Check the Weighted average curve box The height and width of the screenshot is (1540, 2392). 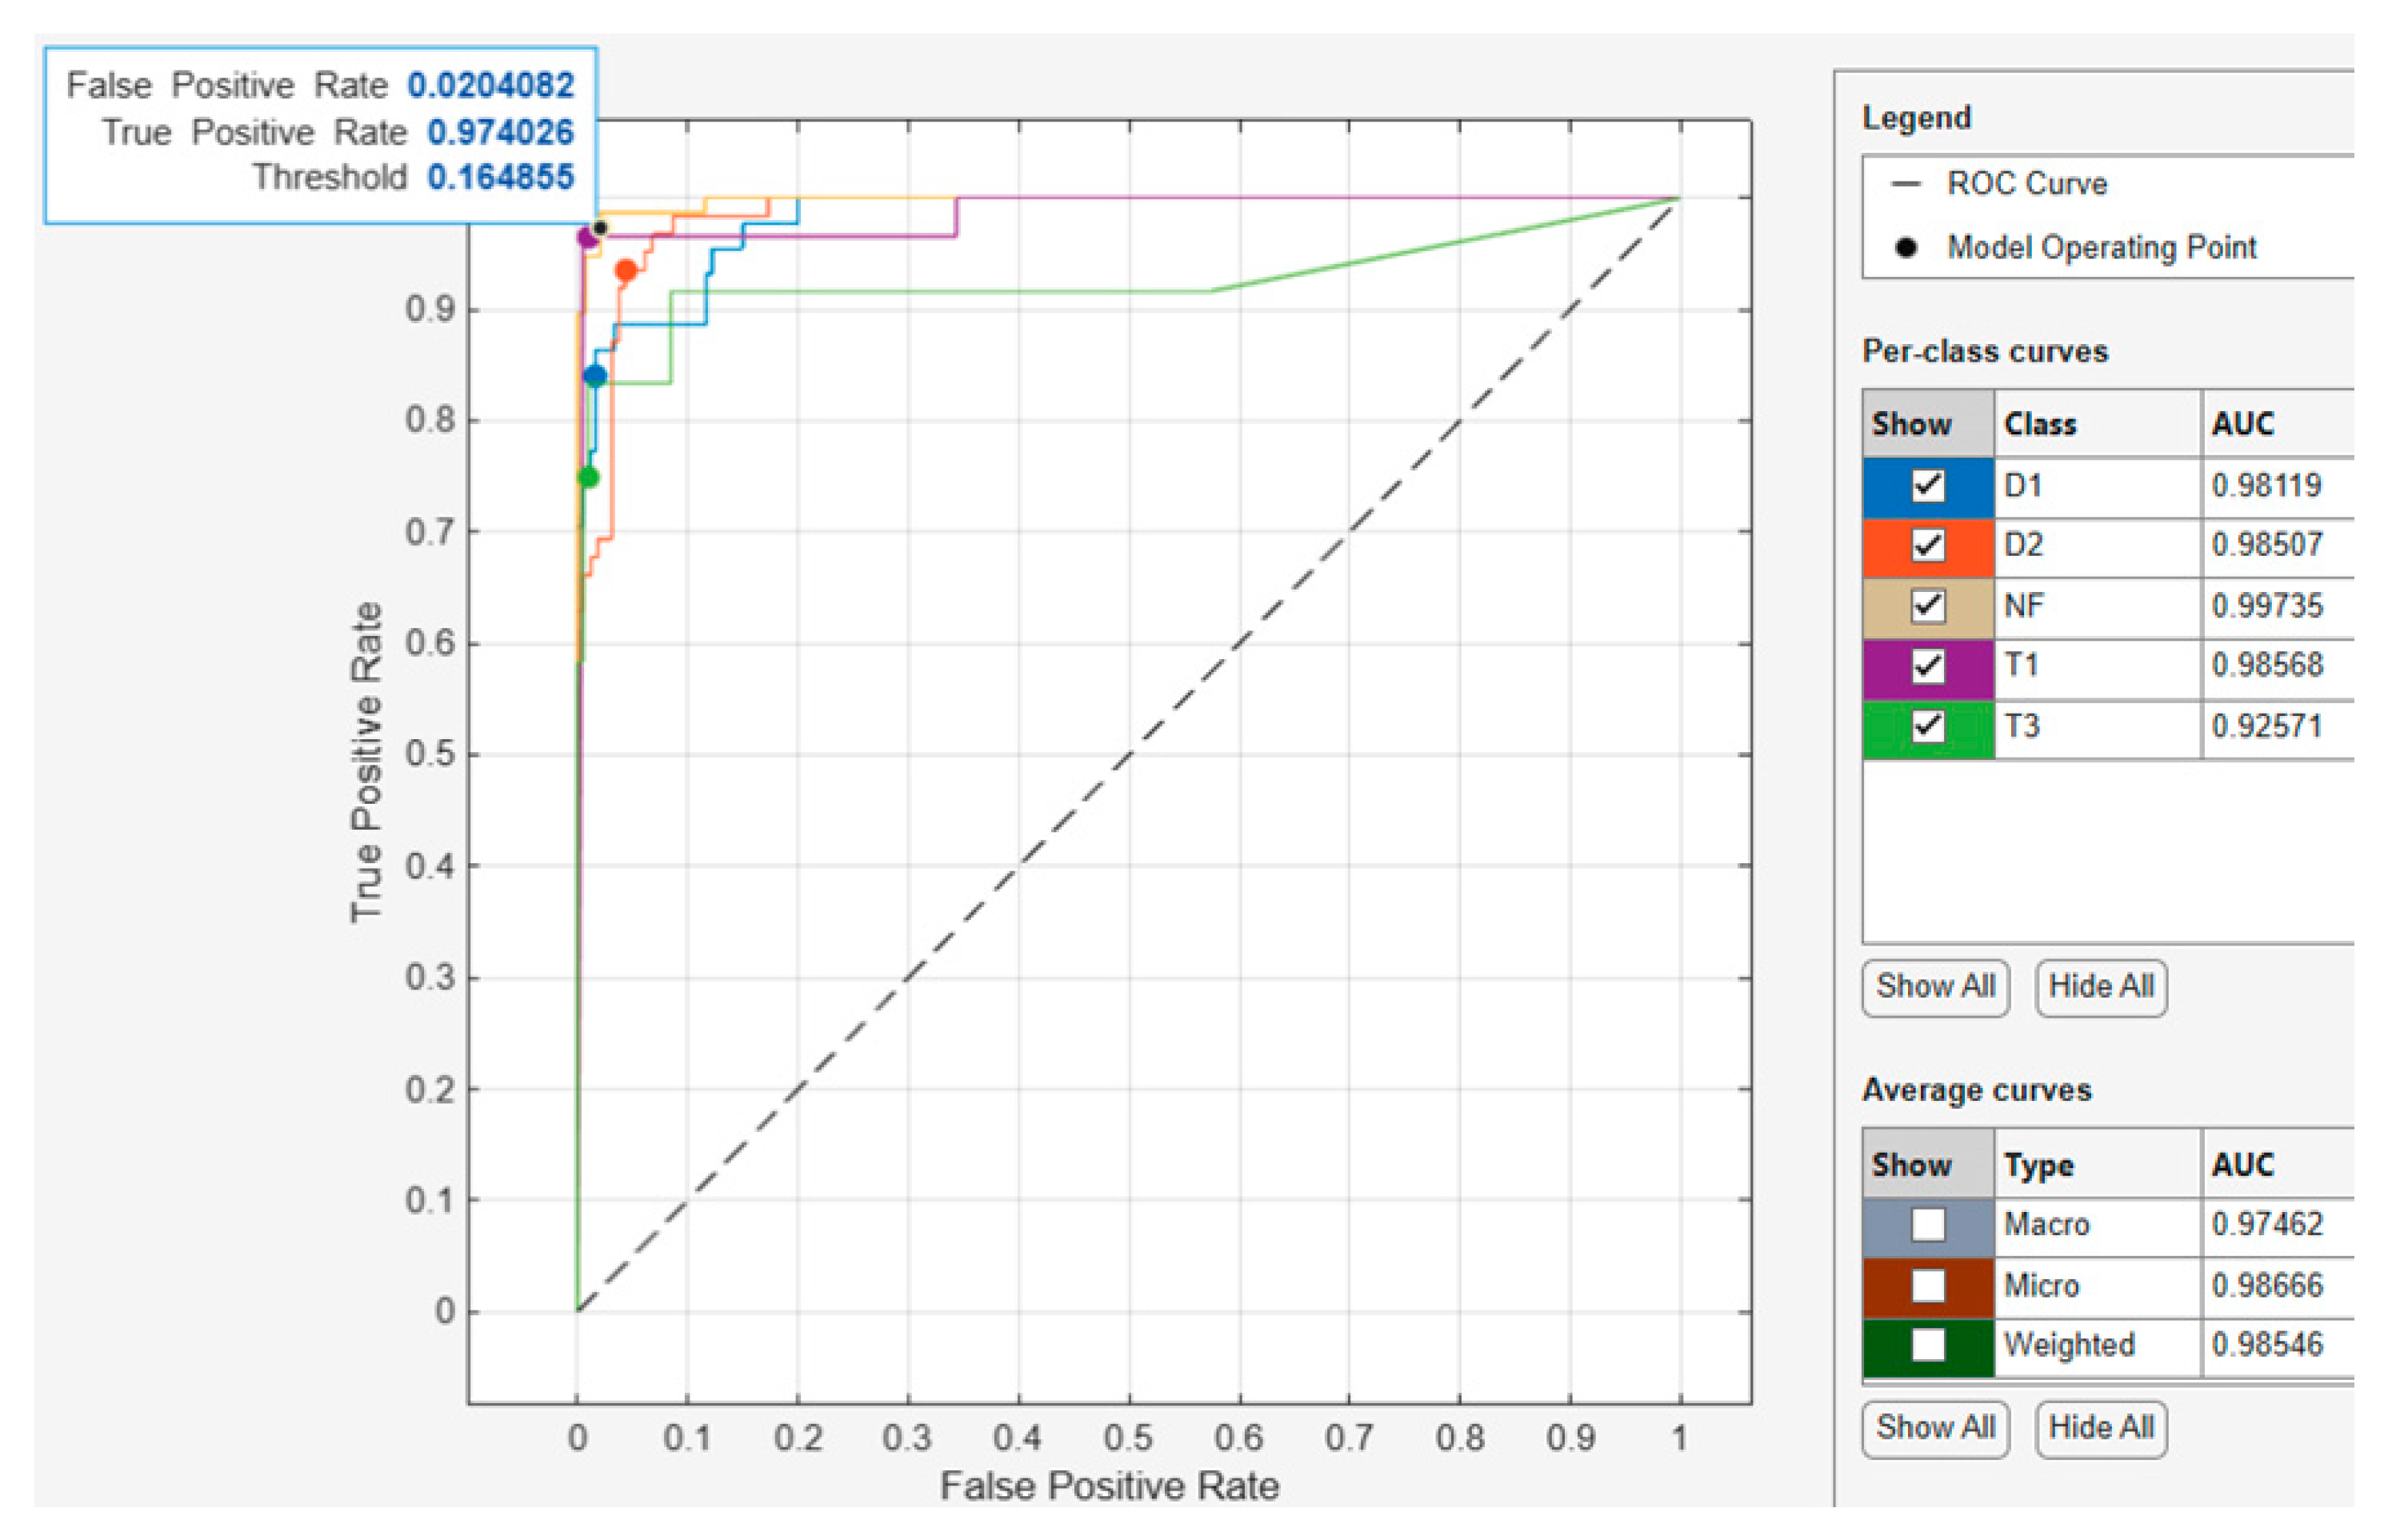[x=1927, y=1346]
